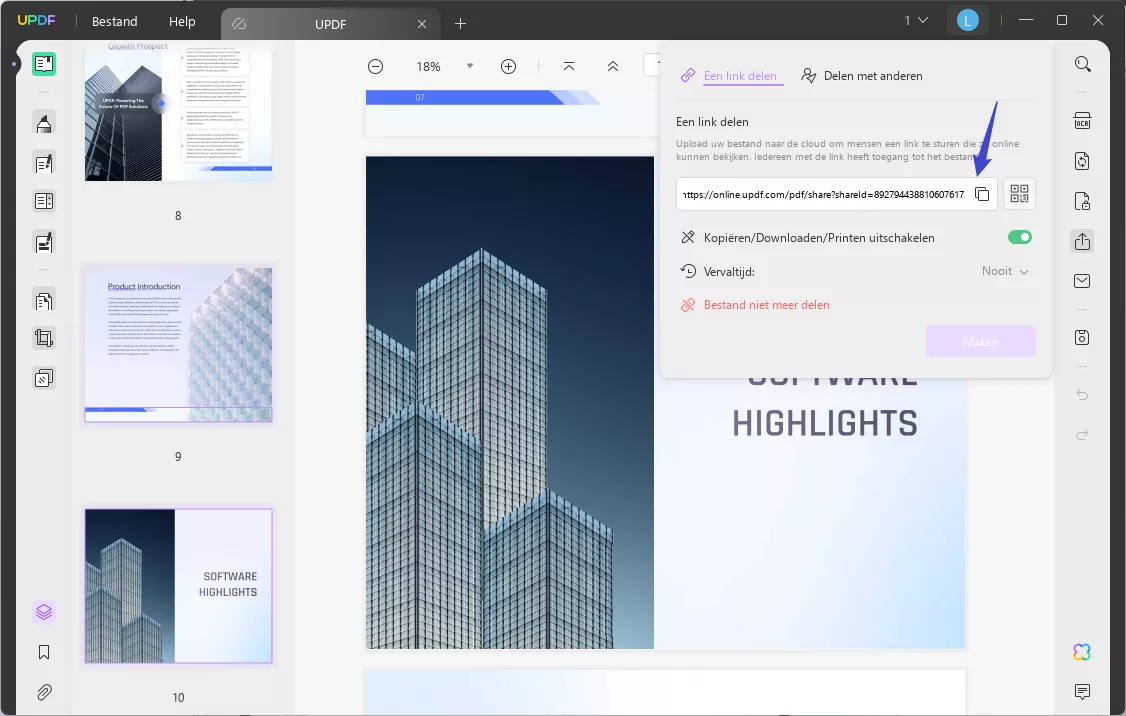Viewport: 1126px width, 716px height.
Task: Open the Vervaltijd expiration dropdown
Action: click(x=1005, y=271)
